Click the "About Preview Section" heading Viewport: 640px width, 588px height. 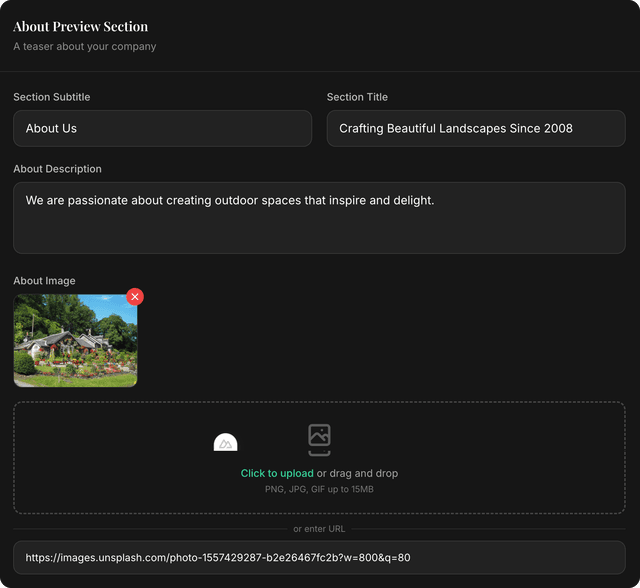80,26
